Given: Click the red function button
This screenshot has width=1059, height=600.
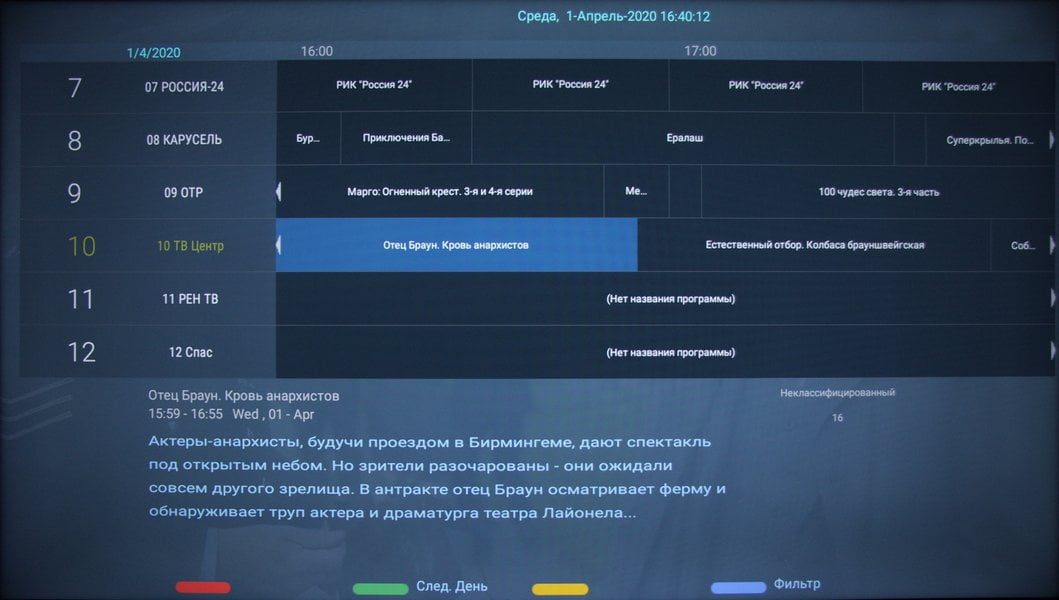Looking at the screenshot, I should (203, 587).
